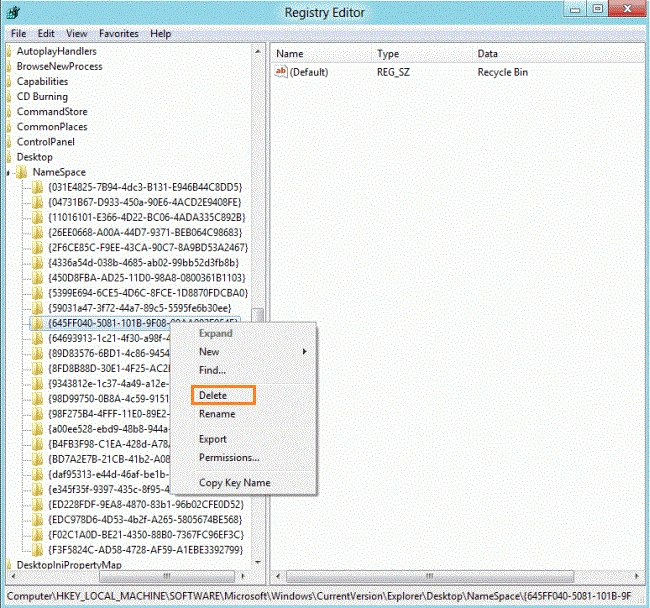Click values pane horizontal scroll left arrow
Screen dimensions: 650x608
pyautogui.click(x=278, y=576)
